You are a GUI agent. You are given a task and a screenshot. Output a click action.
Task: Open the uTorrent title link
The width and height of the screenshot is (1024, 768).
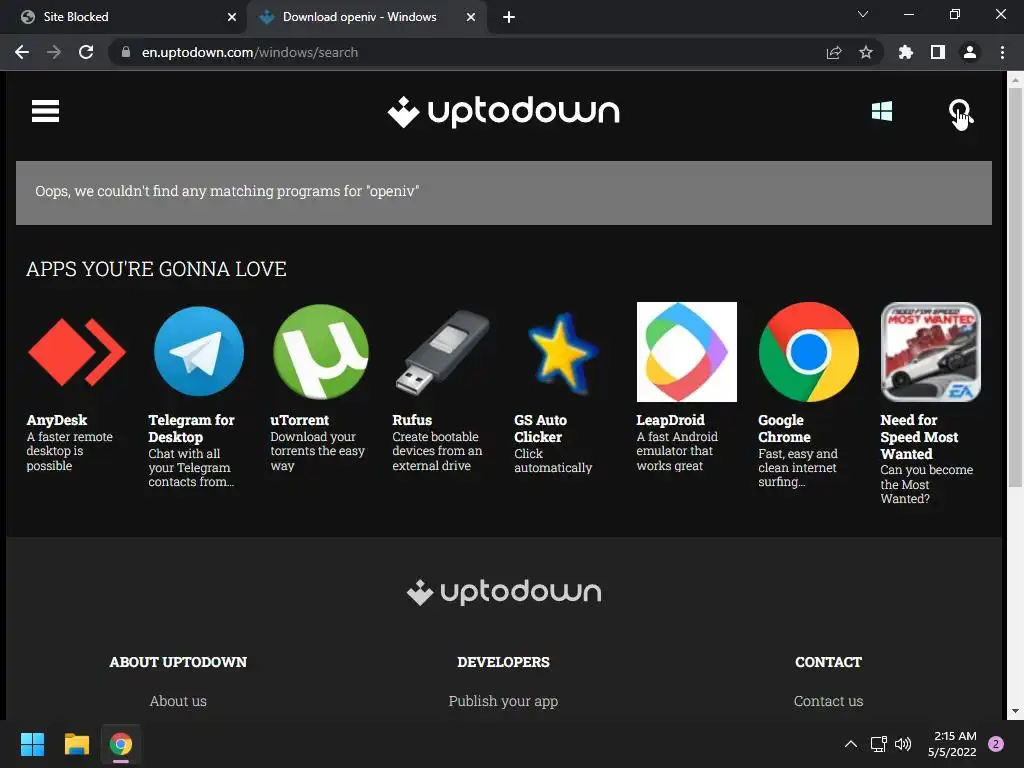pos(300,420)
